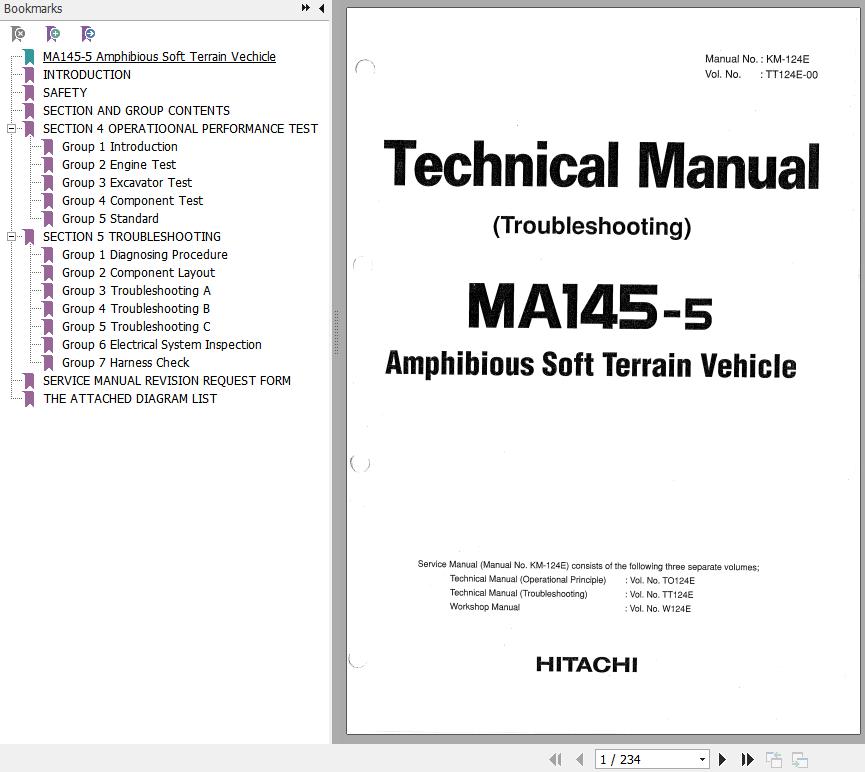
Task: Open Group 2 Component Layout bookmark
Action: tap(138, 273)
